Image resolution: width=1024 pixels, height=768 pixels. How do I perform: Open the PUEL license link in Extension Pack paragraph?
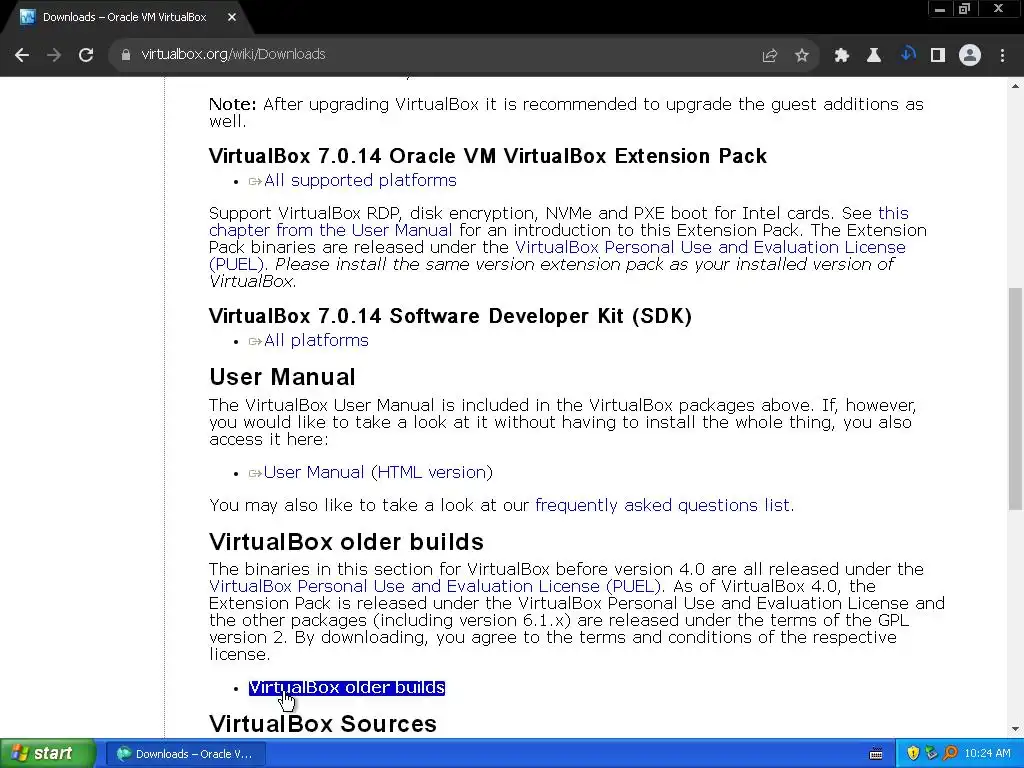coord(557,256)
